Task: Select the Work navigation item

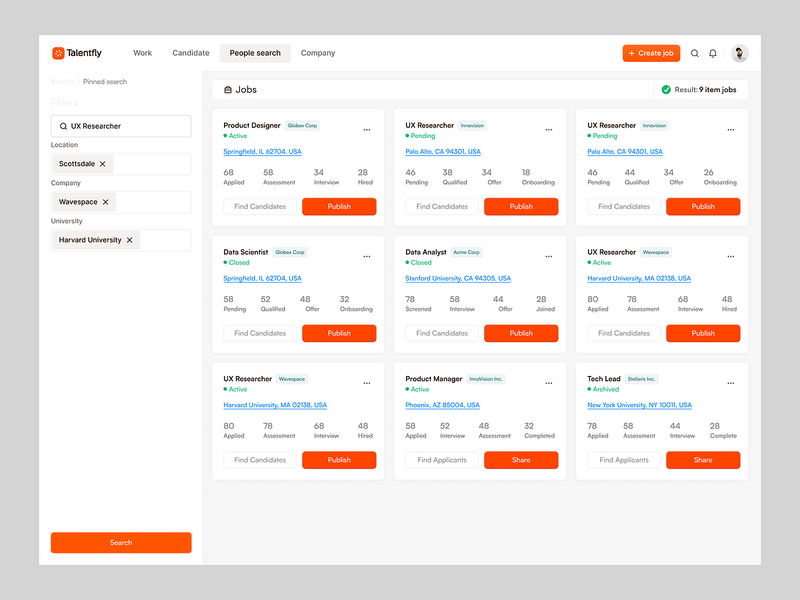Action: 142,53
